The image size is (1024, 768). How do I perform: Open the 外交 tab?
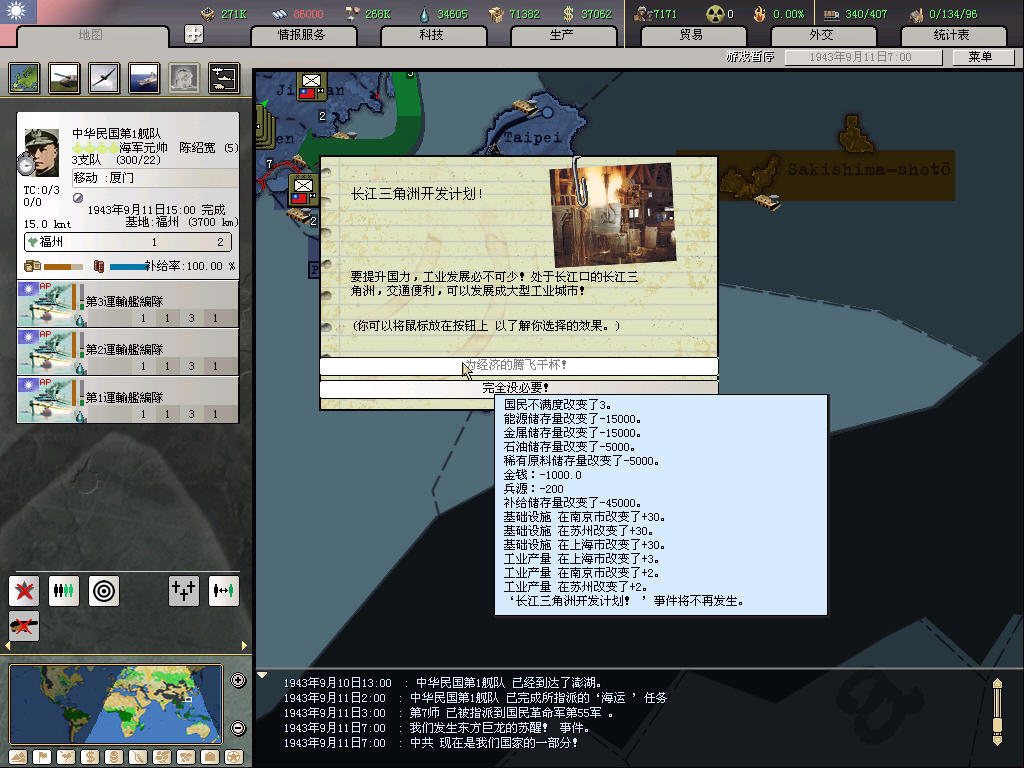(822, 35)
